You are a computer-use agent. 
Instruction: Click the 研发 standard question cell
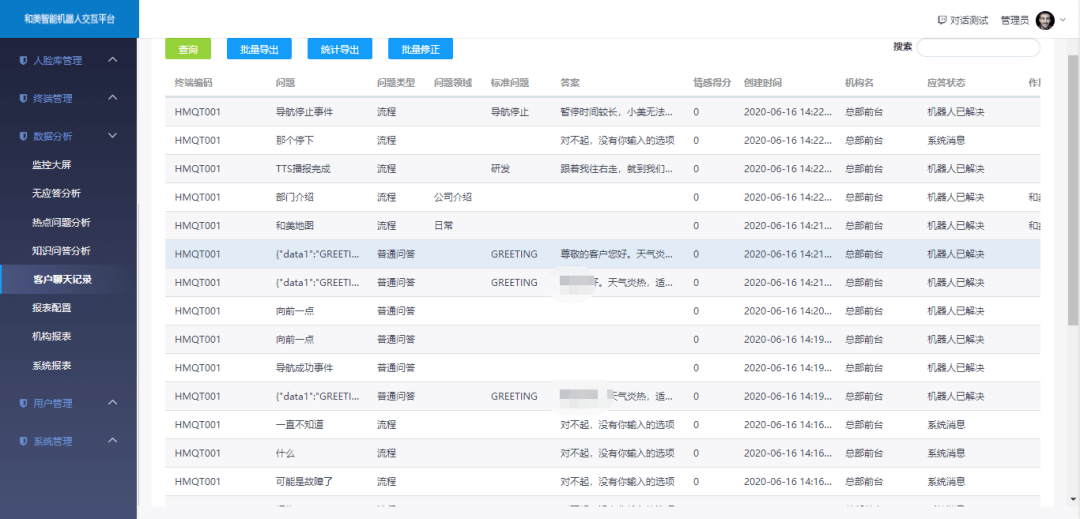pos(501,169)
